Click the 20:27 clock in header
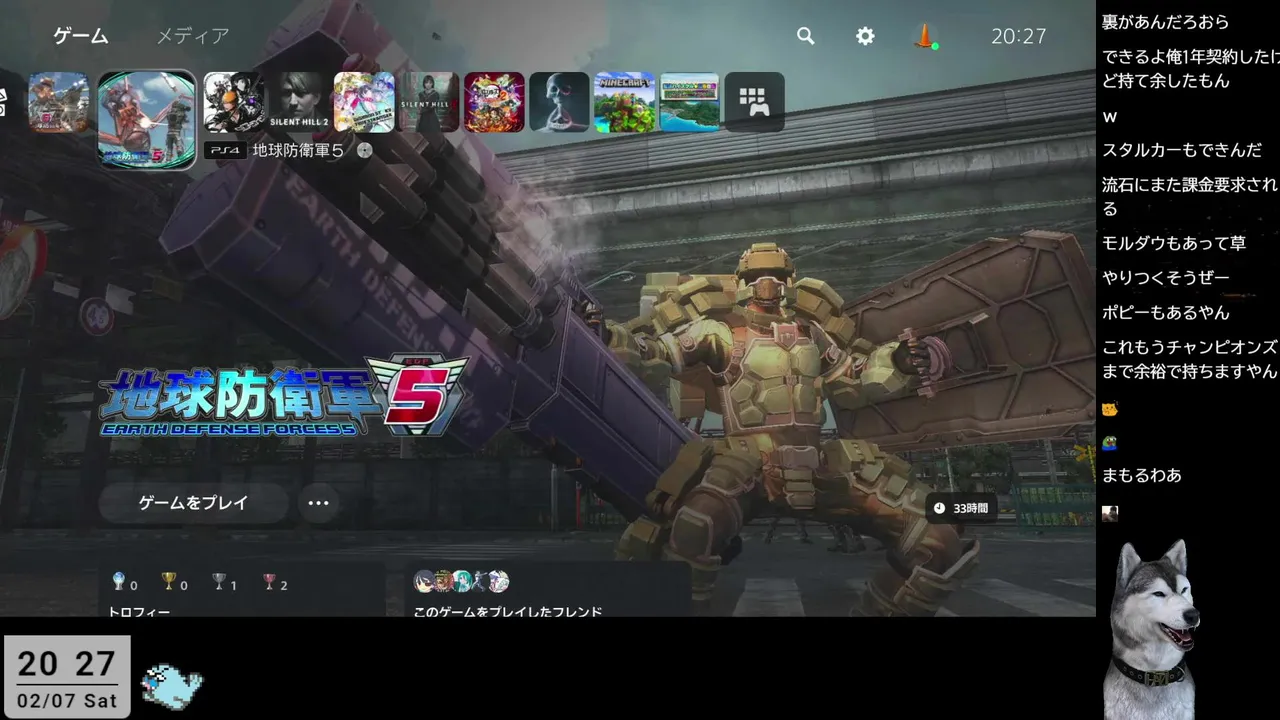Image resolution: width=1280 pixels, height=720 pixels. pos(1018,37)
